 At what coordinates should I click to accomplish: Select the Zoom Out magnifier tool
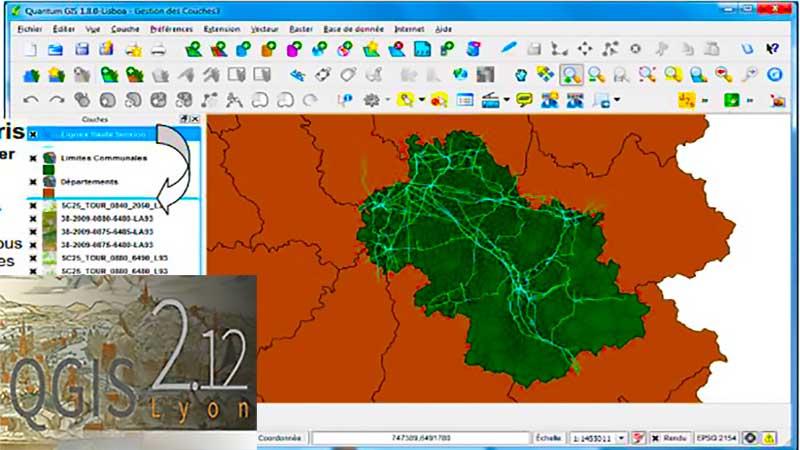coord(596,75)
